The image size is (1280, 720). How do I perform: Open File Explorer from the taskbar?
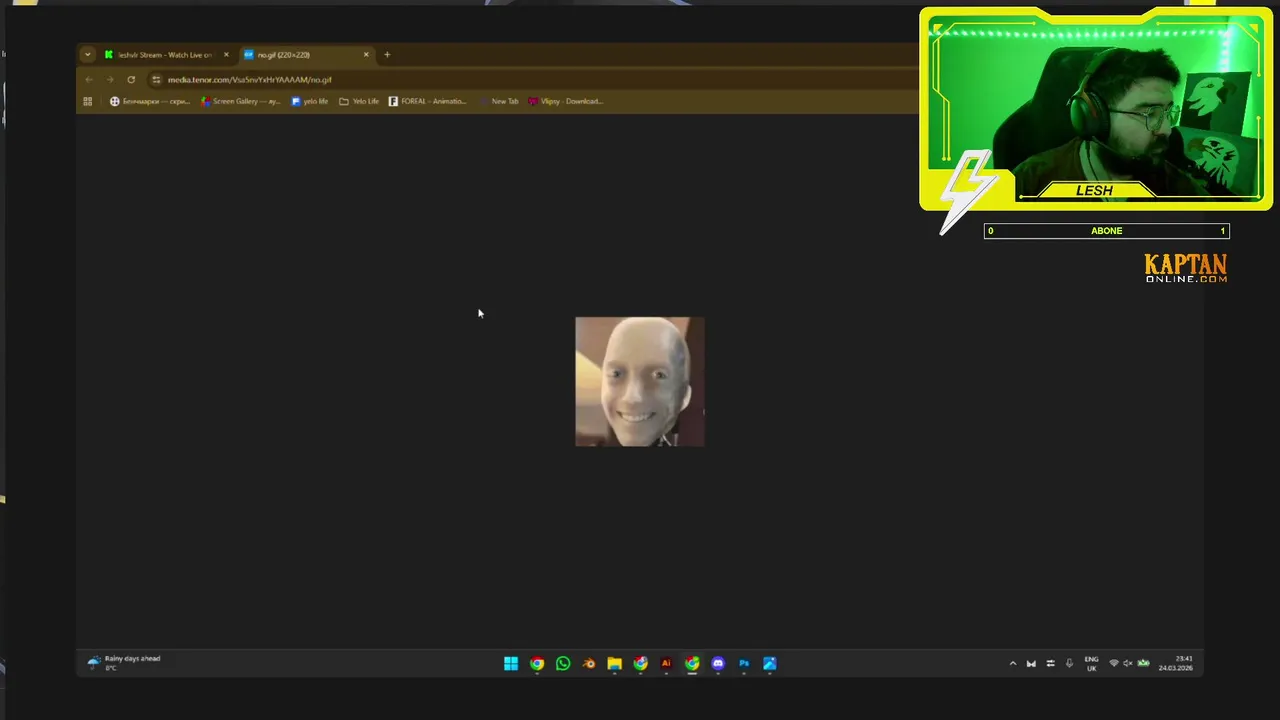pyautogui.click(x=615, y=663)
